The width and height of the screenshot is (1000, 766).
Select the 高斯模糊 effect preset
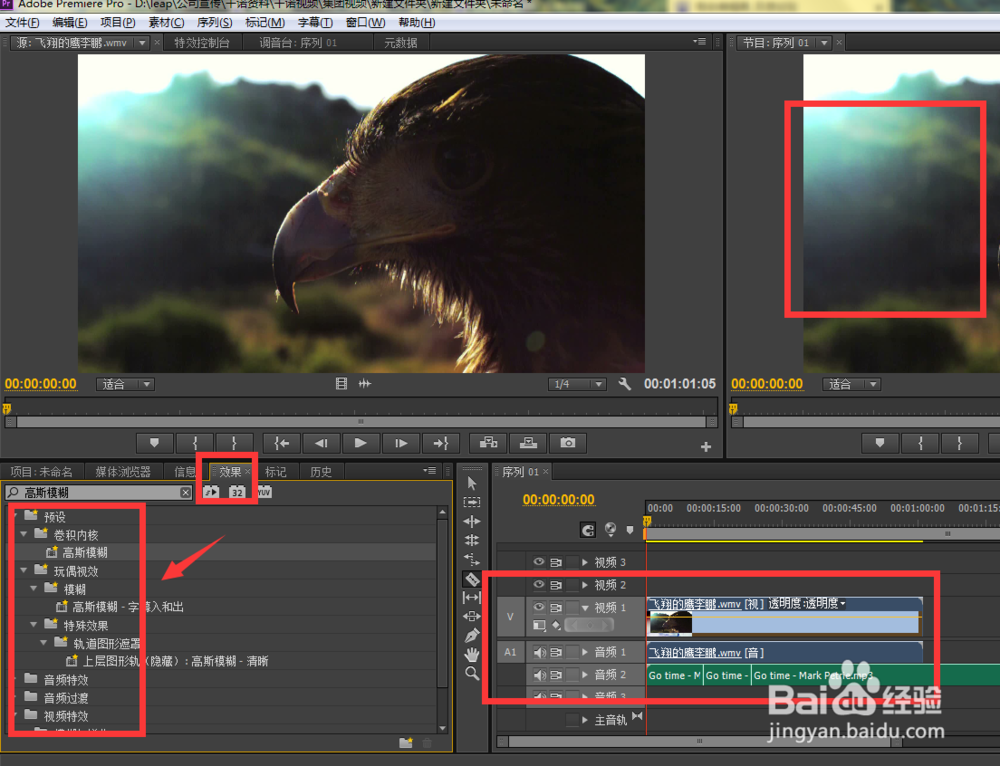[85, 552]
